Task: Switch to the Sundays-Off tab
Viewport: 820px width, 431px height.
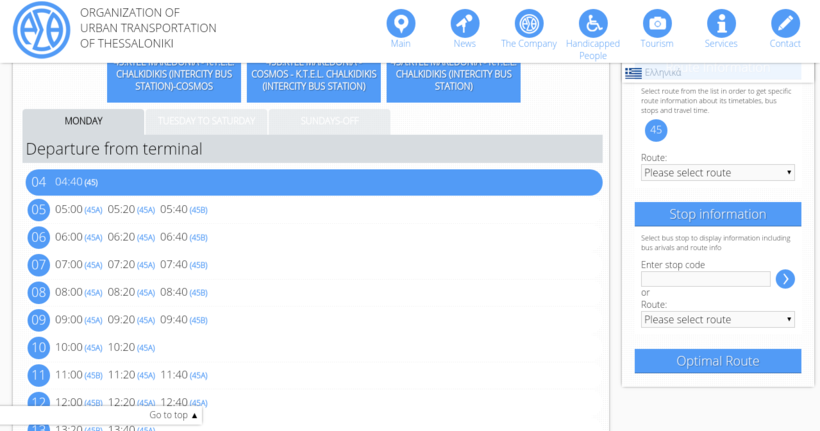Action: click(329, 121)
